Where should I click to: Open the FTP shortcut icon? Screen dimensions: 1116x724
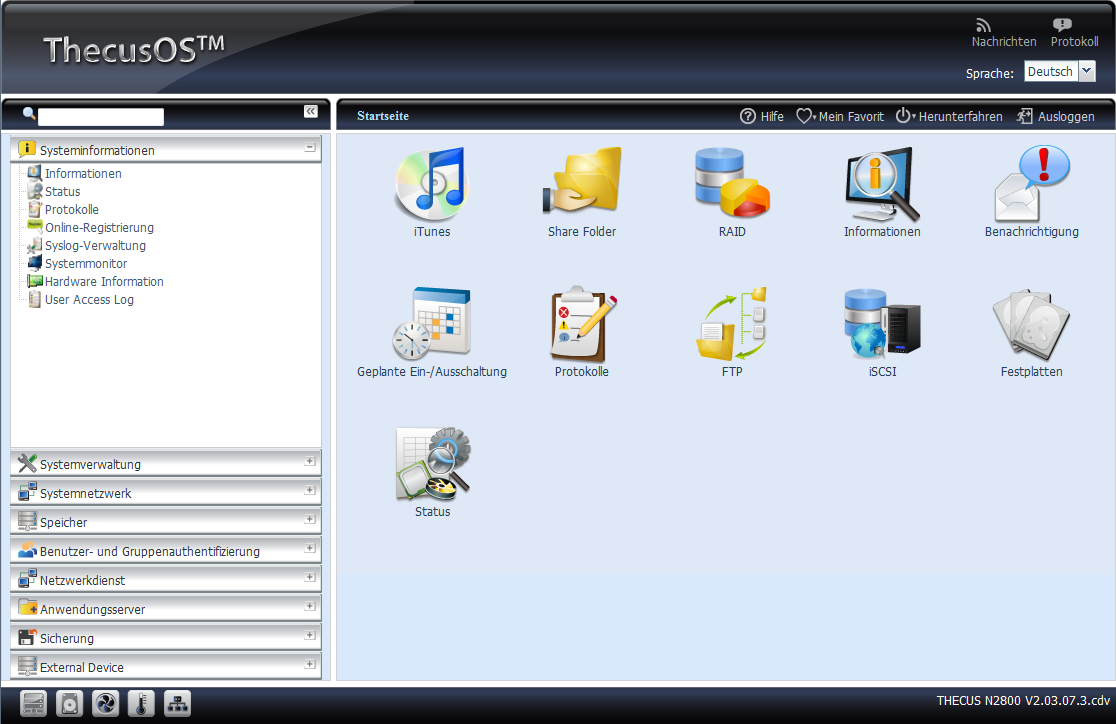[x=732, y=324]
